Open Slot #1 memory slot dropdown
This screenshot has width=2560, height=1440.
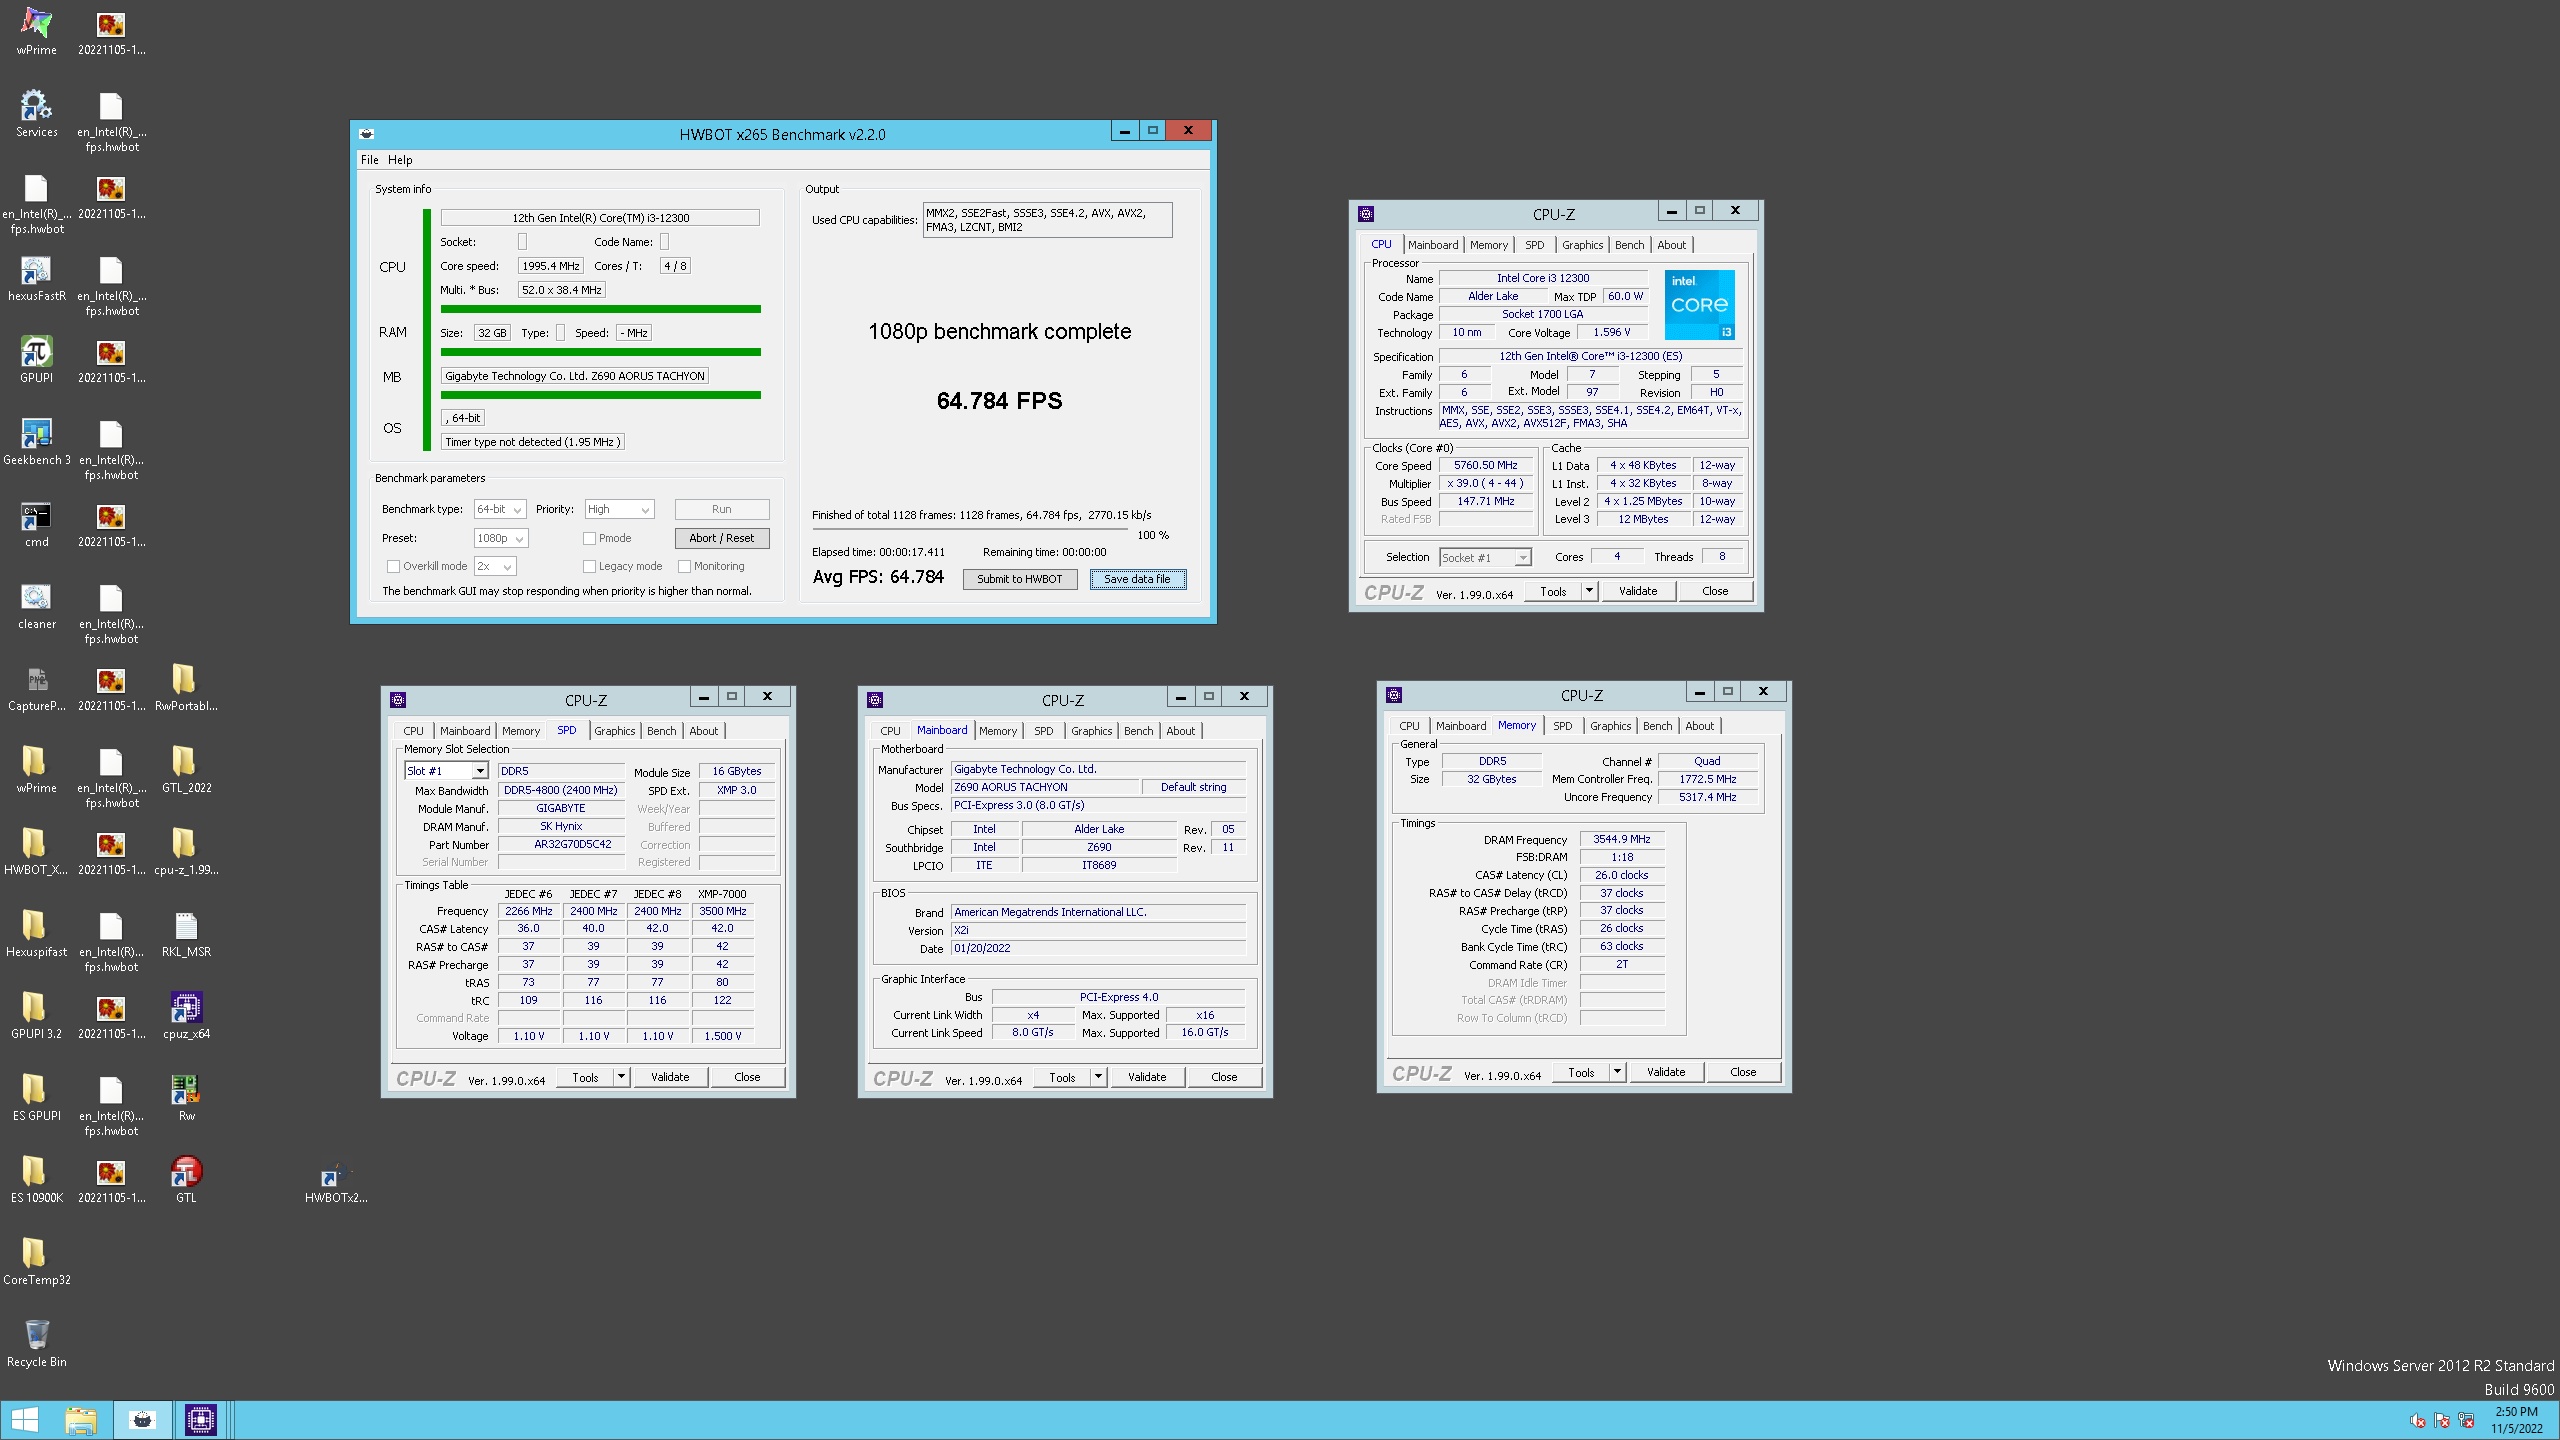[446, 771]
